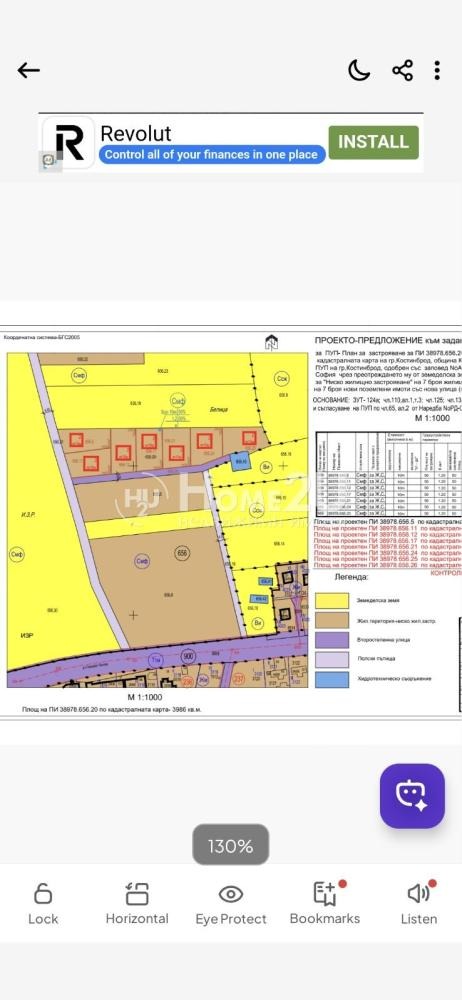This screenshot has width=462, height=1000.
Task: Open the AI assistant chat button
Action: pyautogui.click(x=412, y=796)
